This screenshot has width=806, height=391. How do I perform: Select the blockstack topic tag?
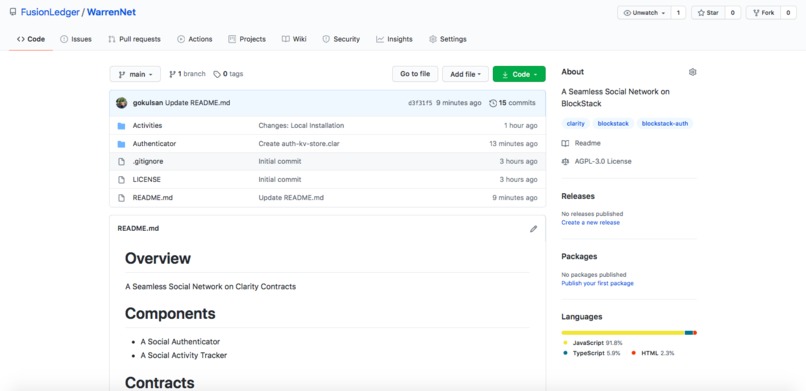click(613, 124)
